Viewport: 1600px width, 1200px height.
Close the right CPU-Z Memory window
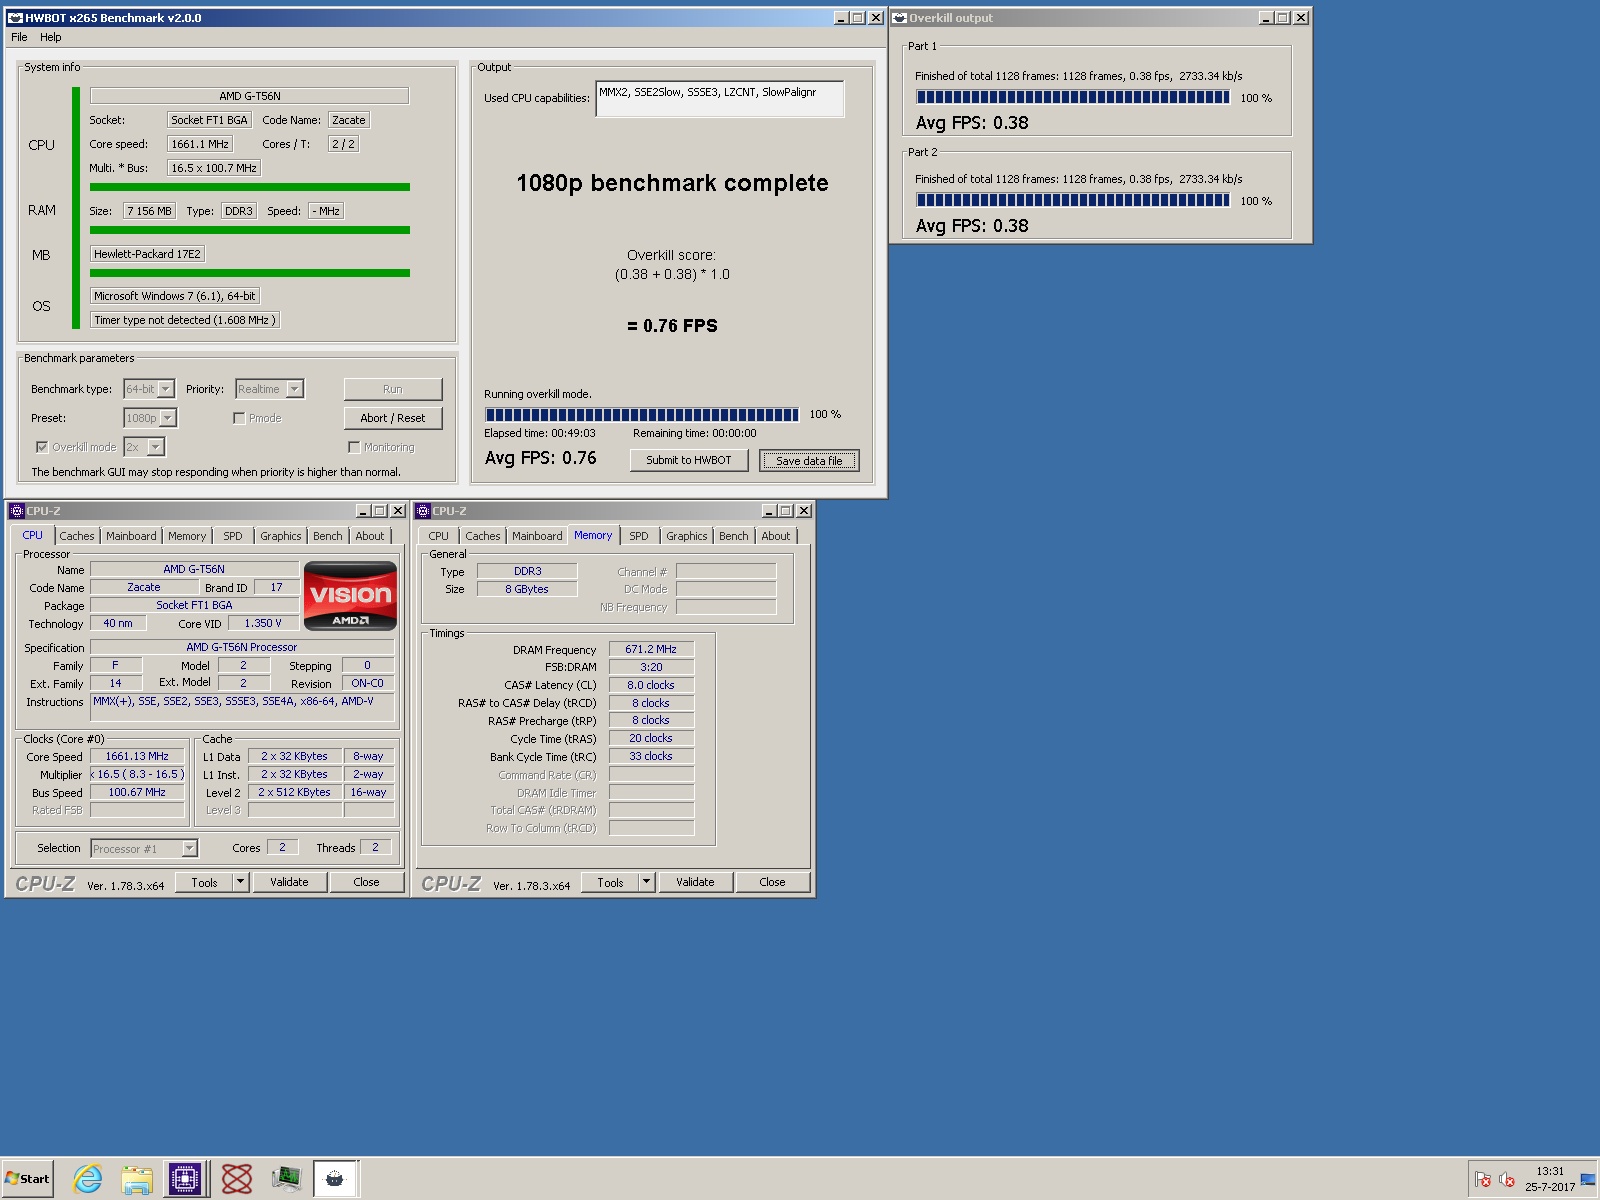click(x=804, y=511)
